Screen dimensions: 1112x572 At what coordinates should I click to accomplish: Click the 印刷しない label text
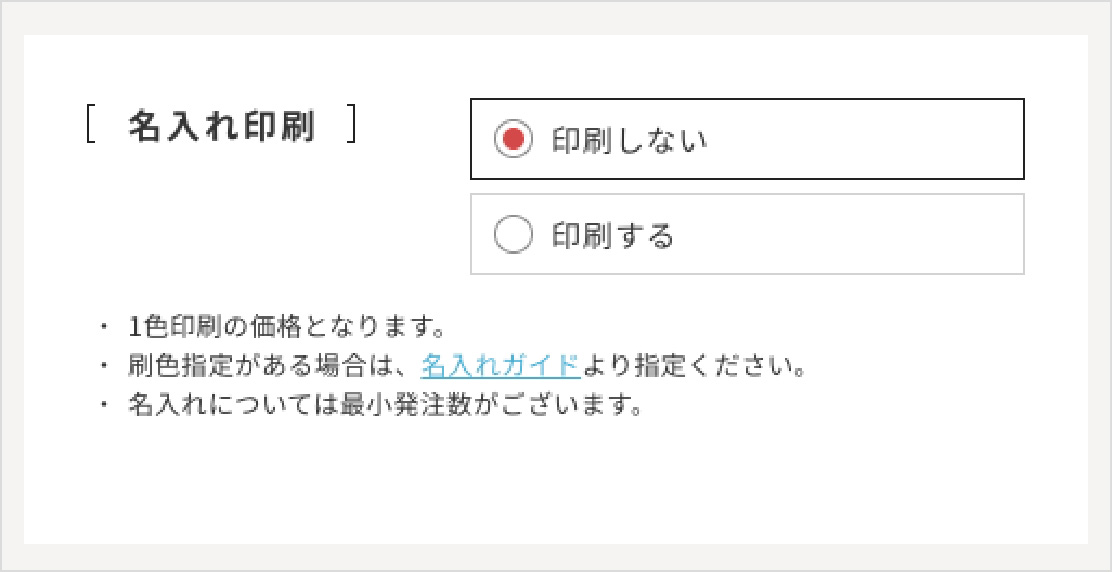coord(630,140)
